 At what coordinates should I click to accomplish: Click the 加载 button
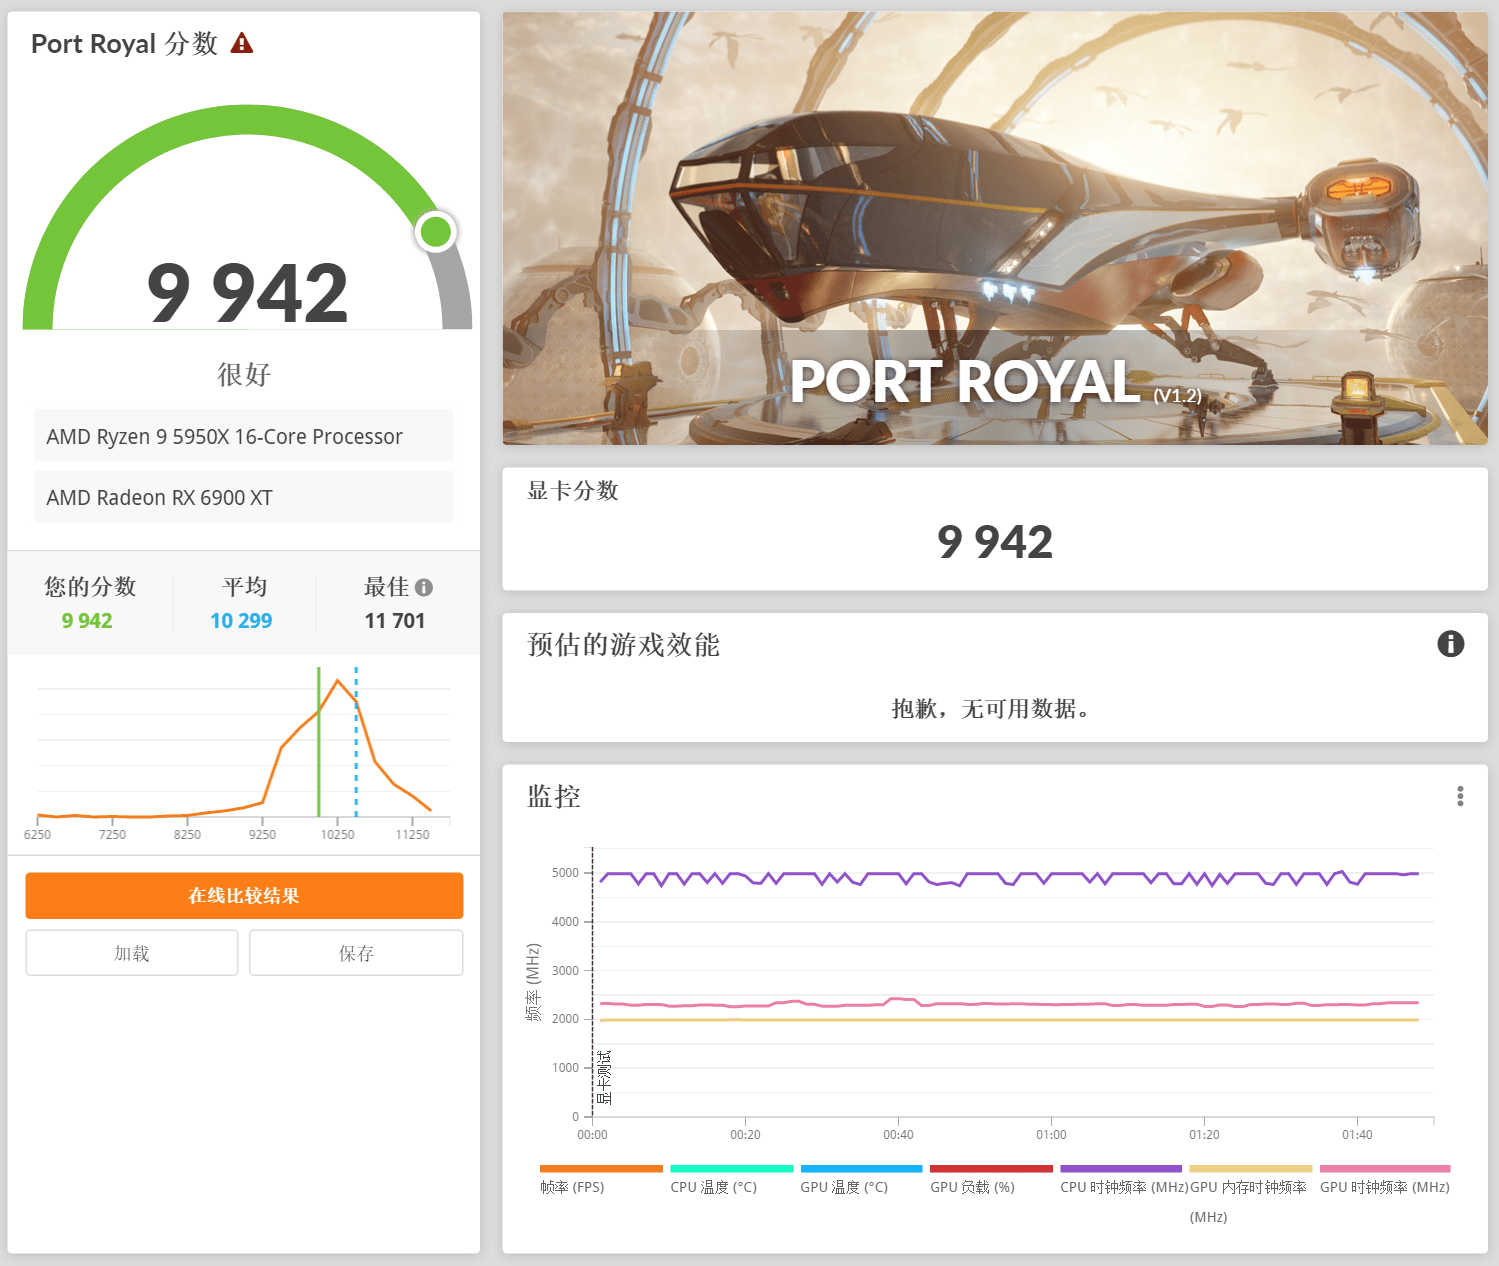132,953
